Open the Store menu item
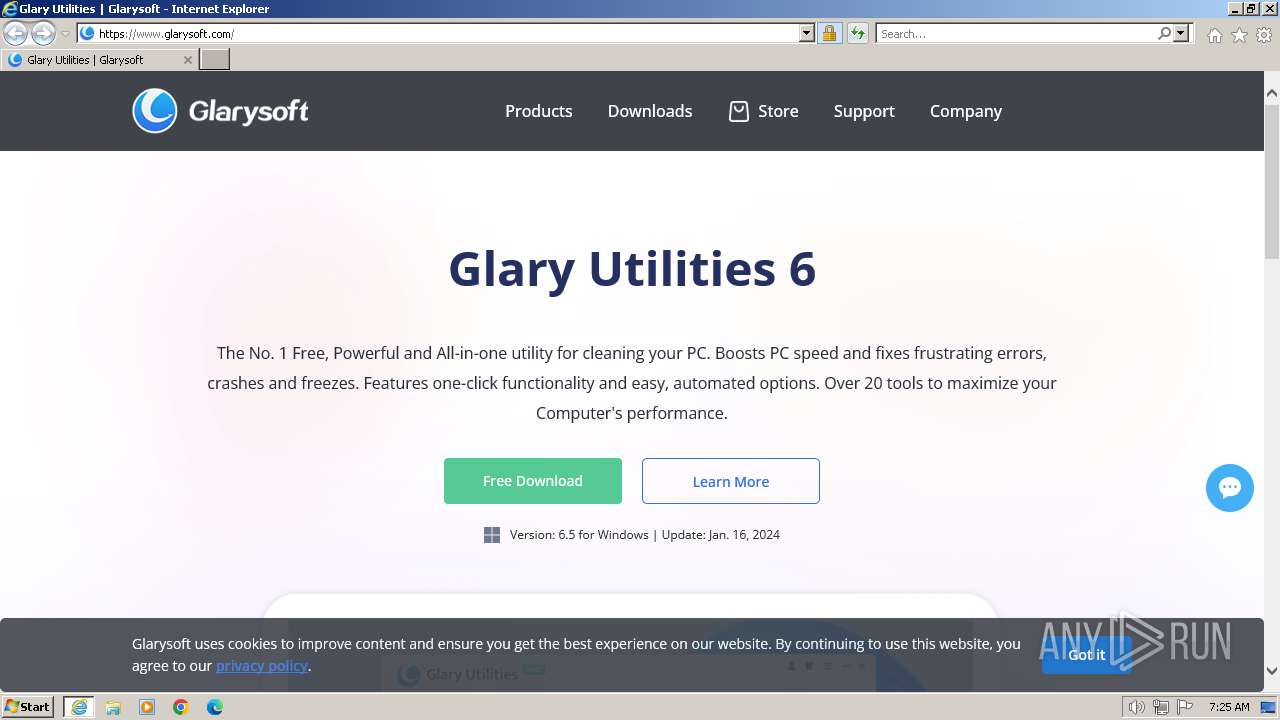 pyautogui.click(x=778, y=111)
